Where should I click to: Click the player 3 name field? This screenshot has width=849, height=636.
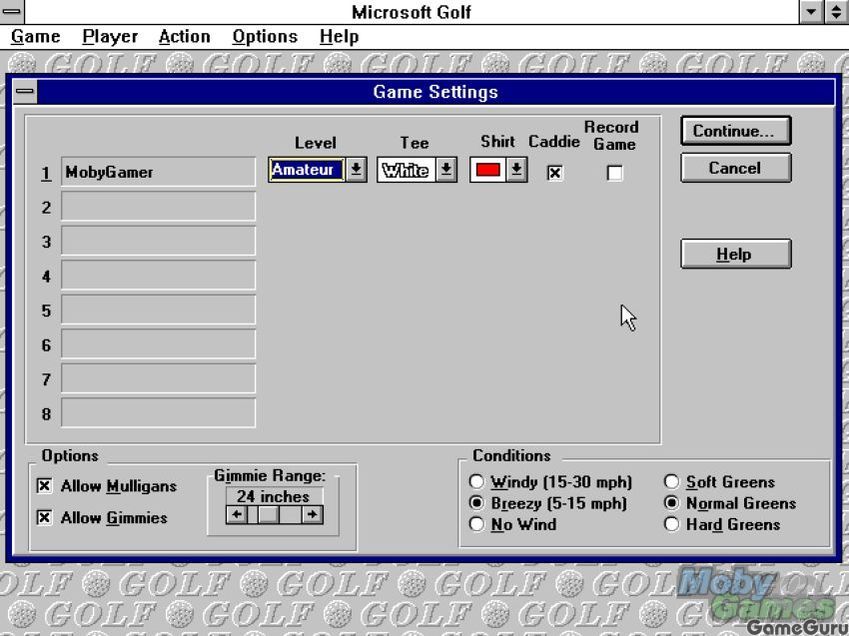click(x=158, y=241)
